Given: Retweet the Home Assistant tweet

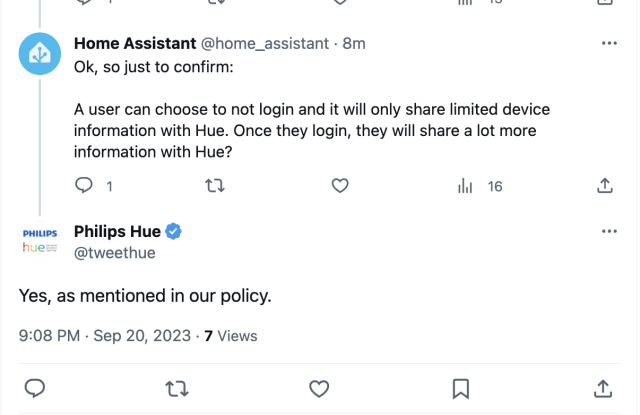Looking at the screenshot, I should 213,186.
